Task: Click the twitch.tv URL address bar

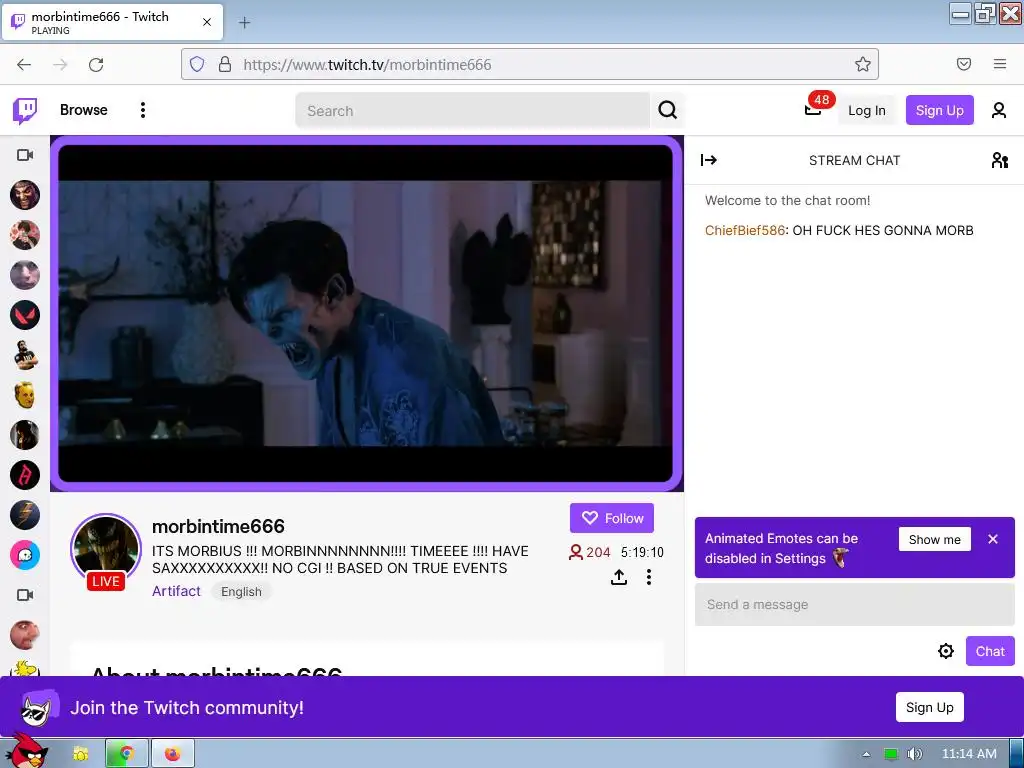Action: pos(530,64)
